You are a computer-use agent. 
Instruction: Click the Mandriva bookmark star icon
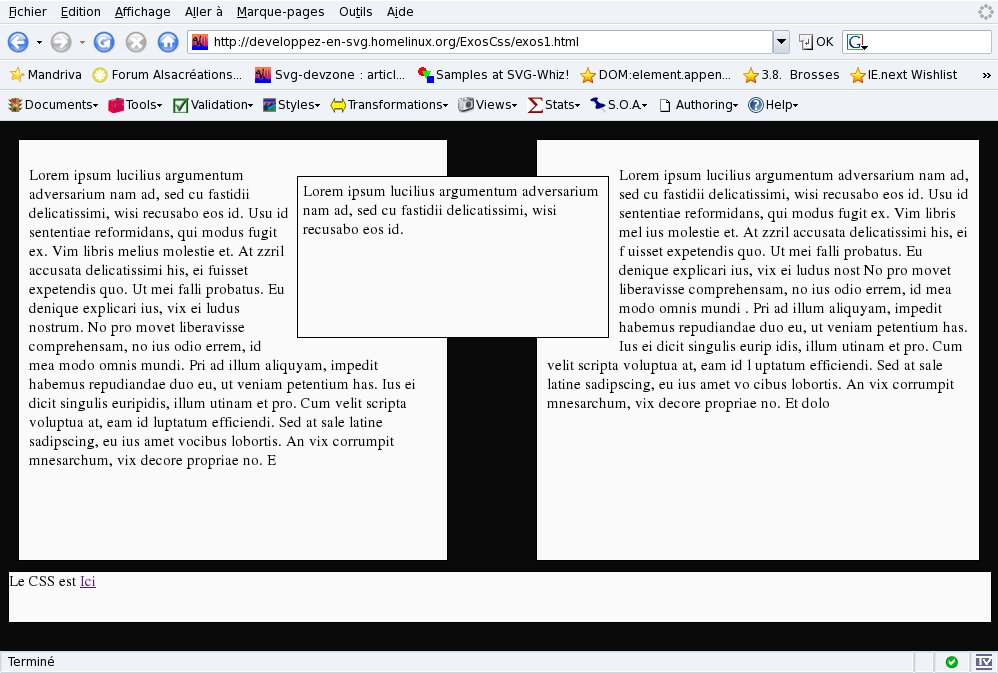pos(17,74)
